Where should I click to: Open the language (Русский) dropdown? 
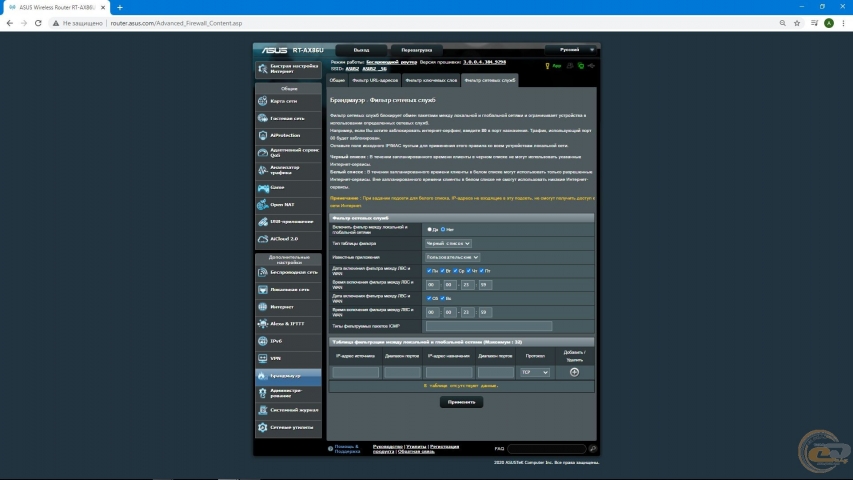[x=572, y=50]
